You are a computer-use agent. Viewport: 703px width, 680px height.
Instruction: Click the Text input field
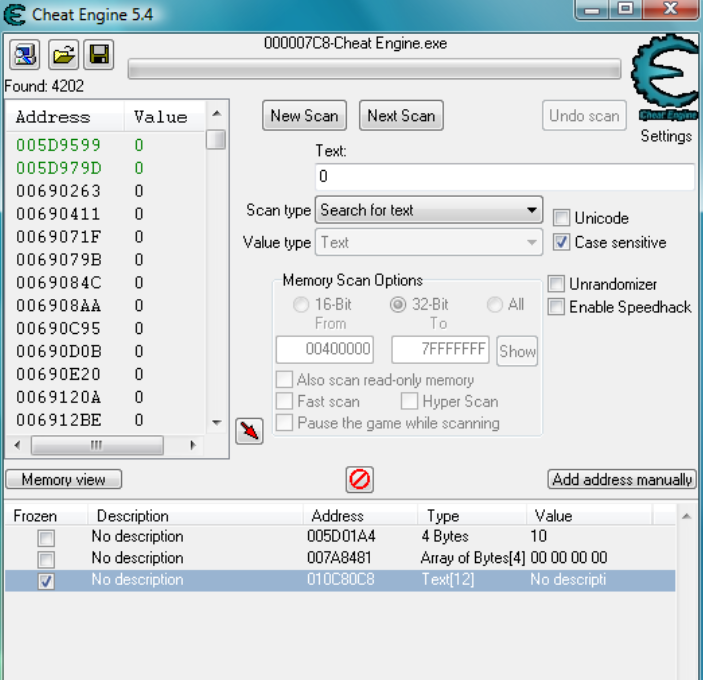(x=505, y=176)
